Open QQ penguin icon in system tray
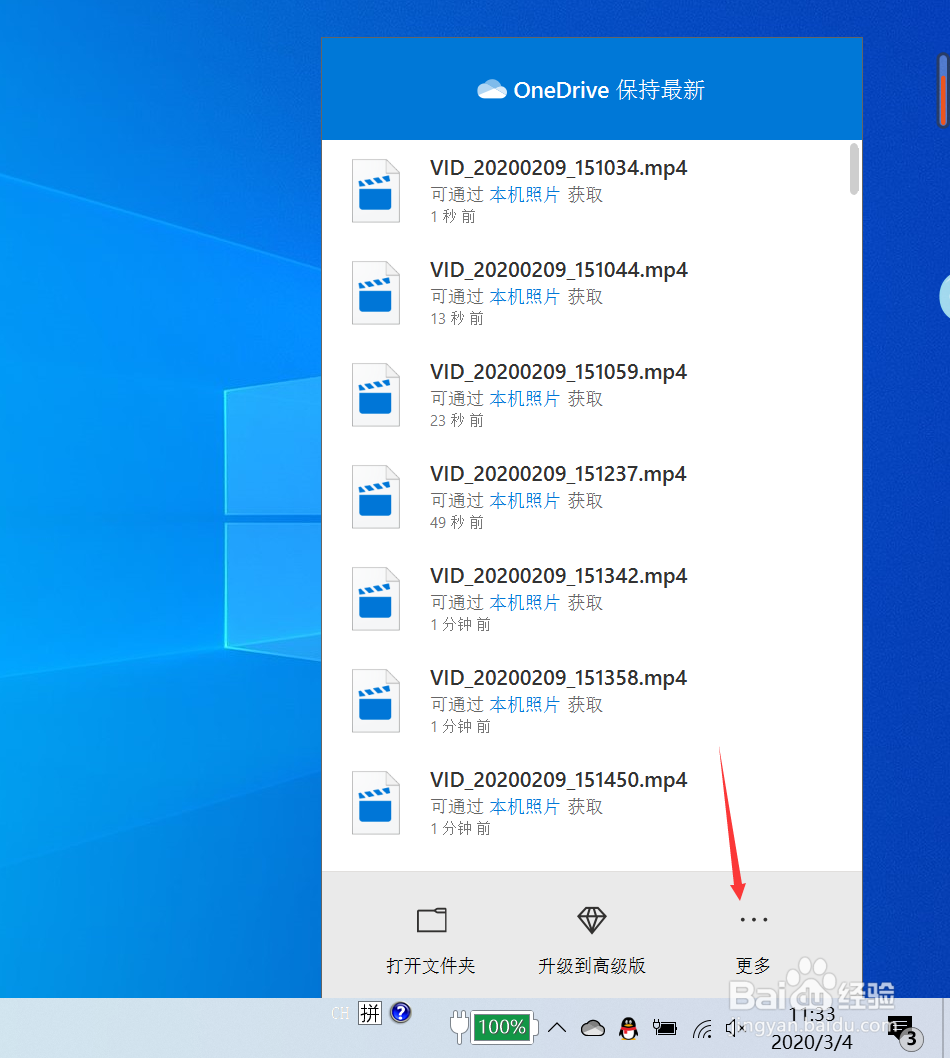The height and width of the screenshot is (1058, 950). (628, 1028)
